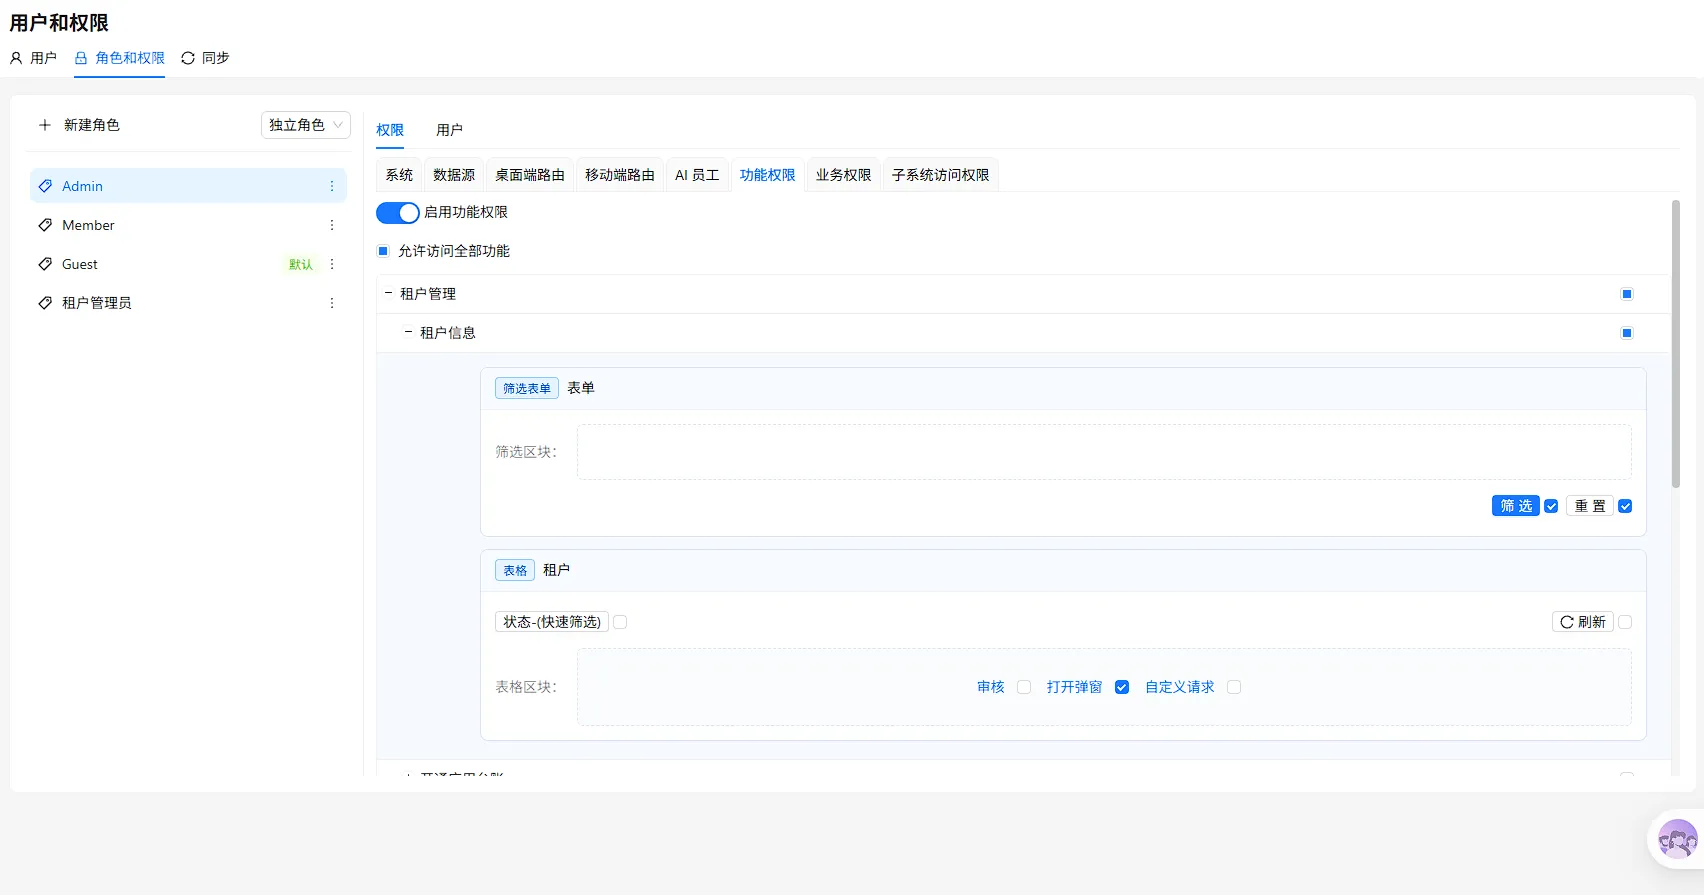This screenshot has height=895, width=1704.
Task: Click the 刷新 button
Action: (1583, 622)
